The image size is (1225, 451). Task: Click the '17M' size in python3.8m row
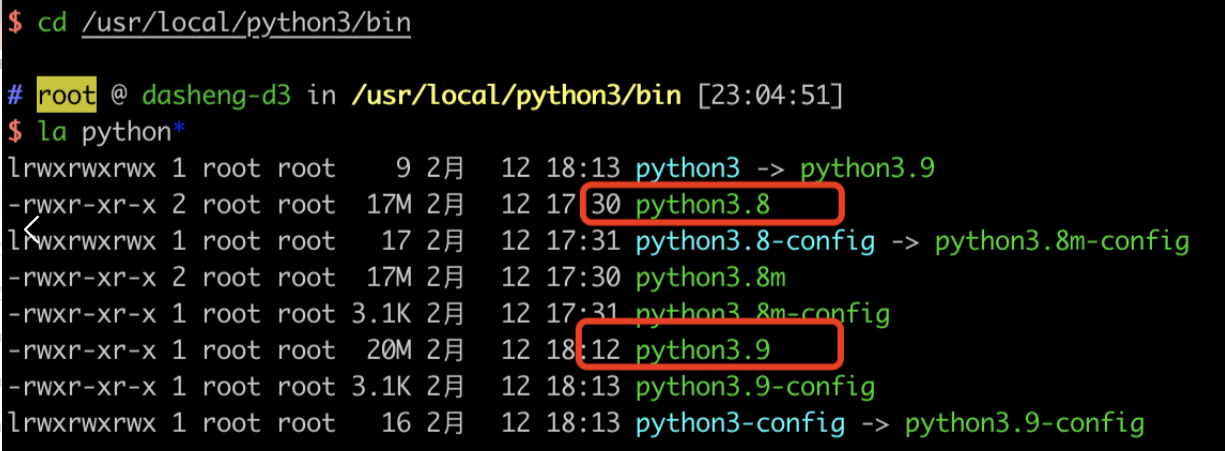pyautogui.click(x=389, y=277)
